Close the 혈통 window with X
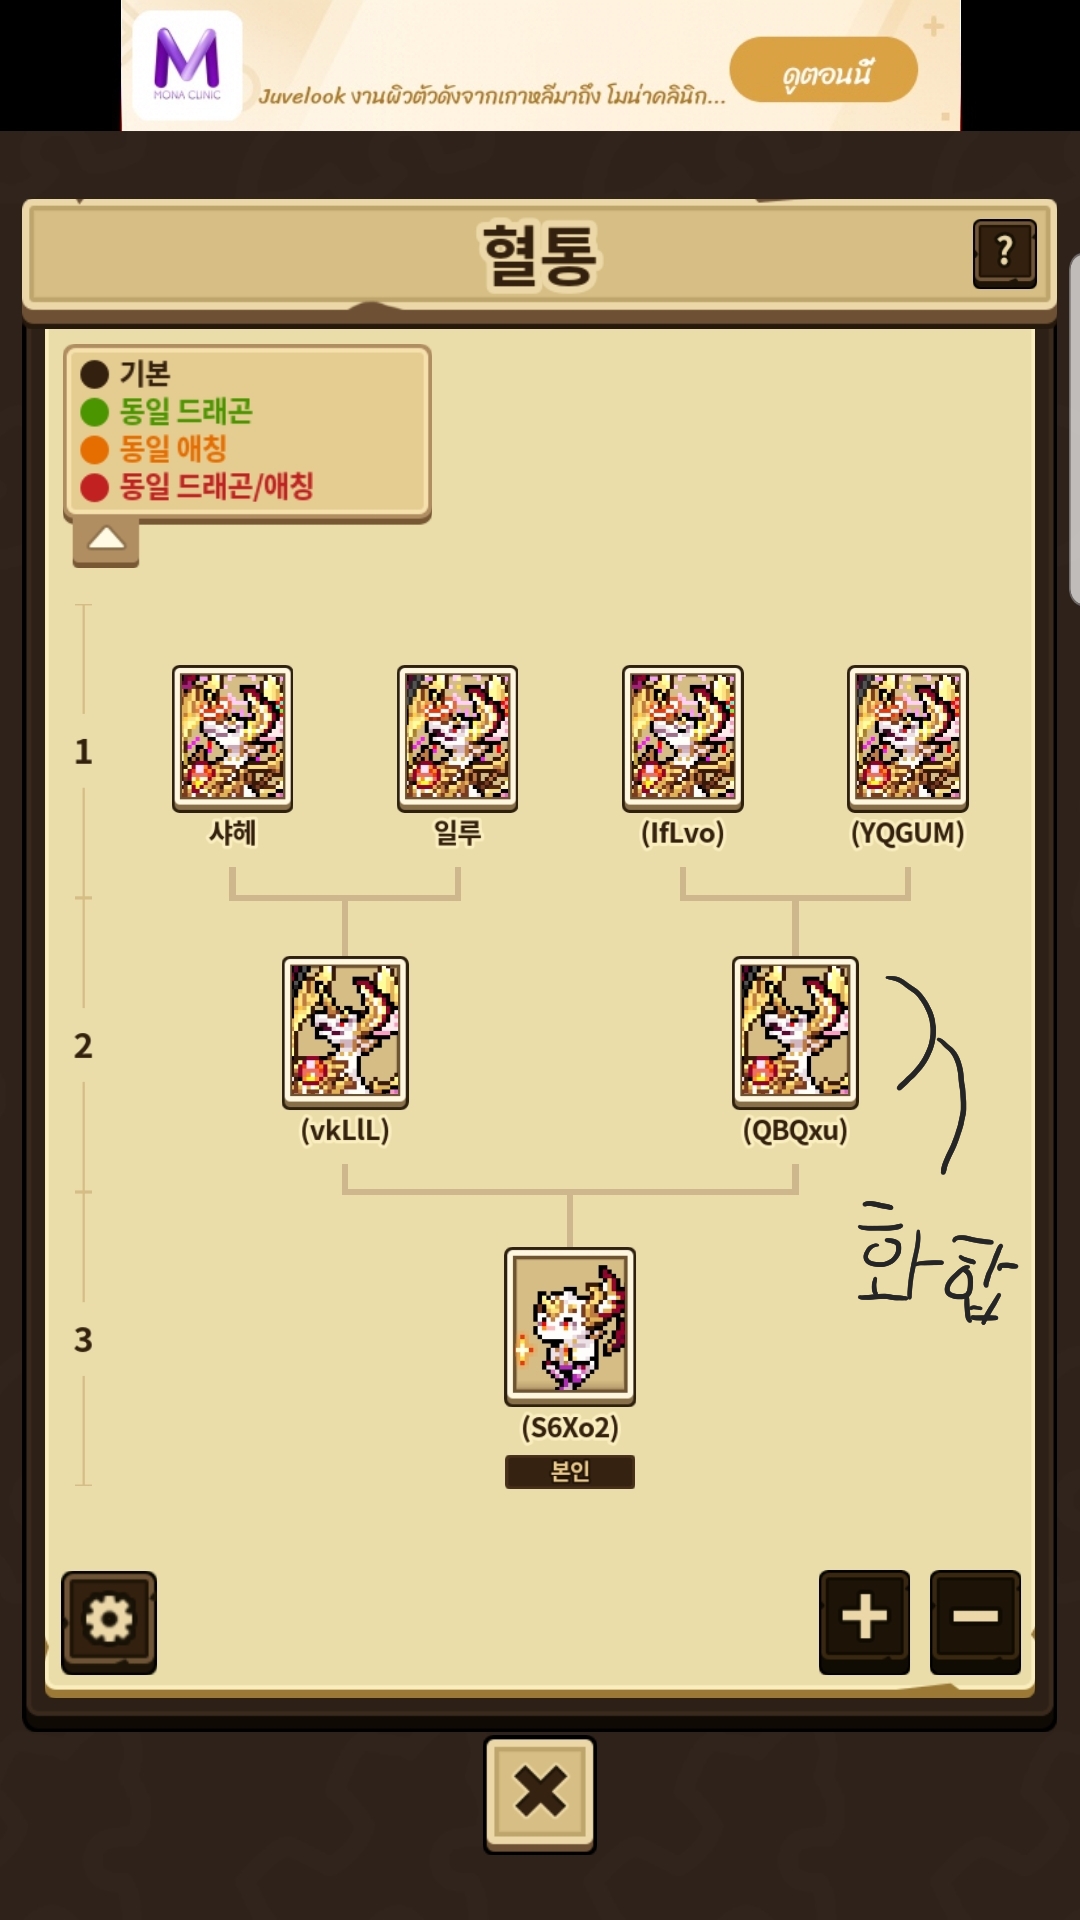 pos(540,1794)
